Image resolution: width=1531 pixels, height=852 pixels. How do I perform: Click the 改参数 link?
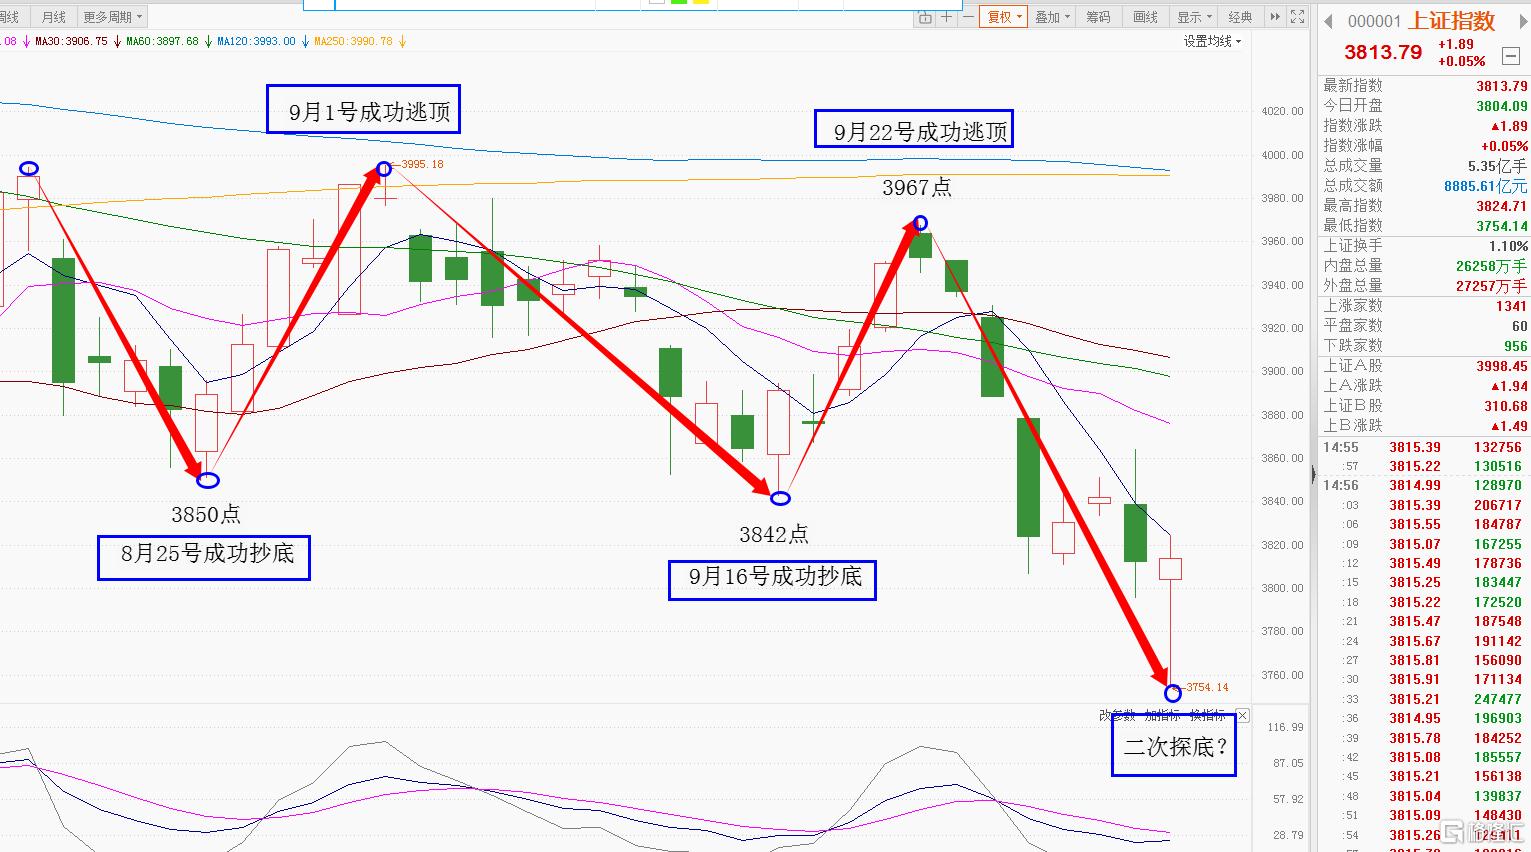(1117, 716)
